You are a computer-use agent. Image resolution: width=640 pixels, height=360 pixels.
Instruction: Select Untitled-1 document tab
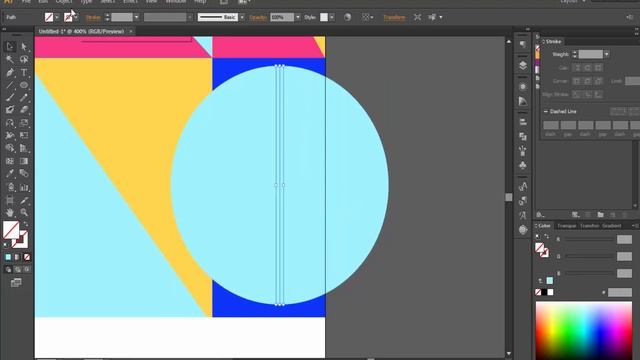click(x=81, y=31)
